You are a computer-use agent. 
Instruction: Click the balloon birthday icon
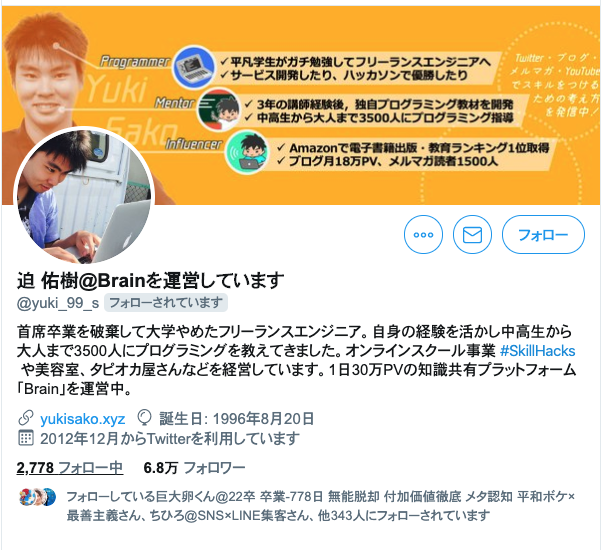[x=145, y=418]
